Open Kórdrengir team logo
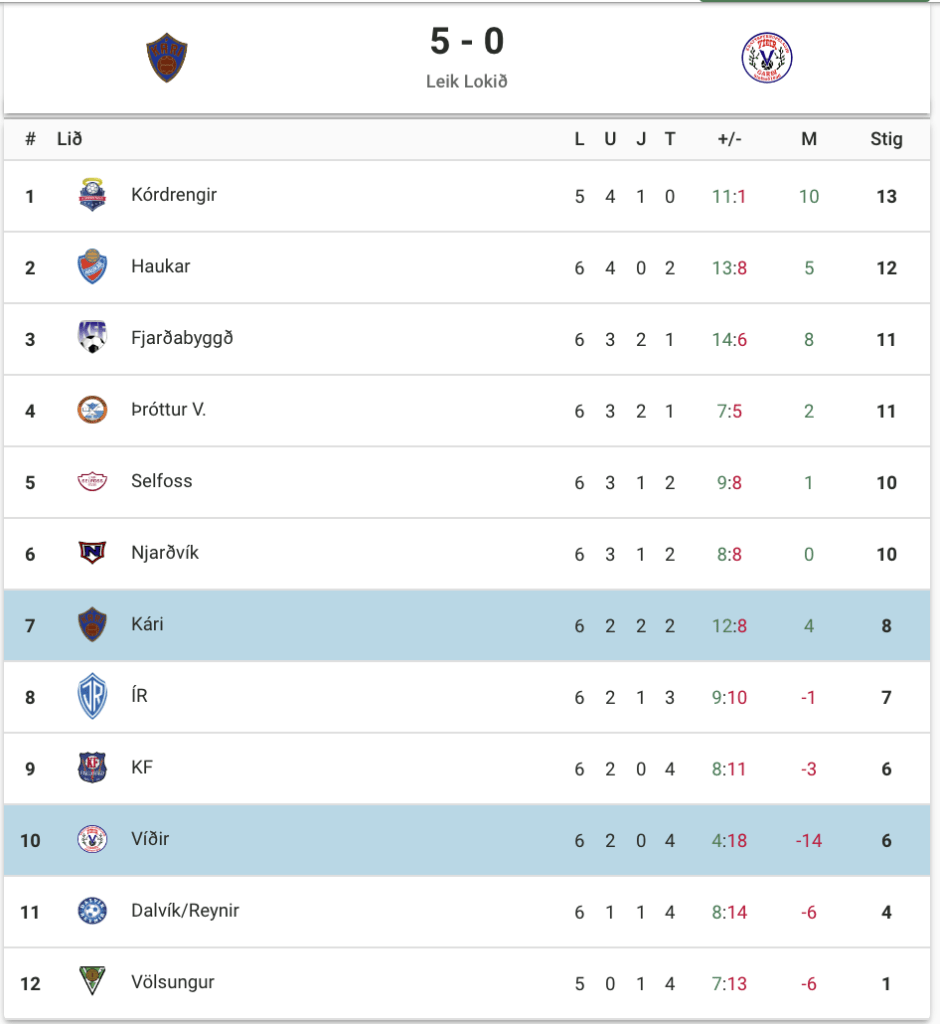940x1024 pixels. (92, 195)
